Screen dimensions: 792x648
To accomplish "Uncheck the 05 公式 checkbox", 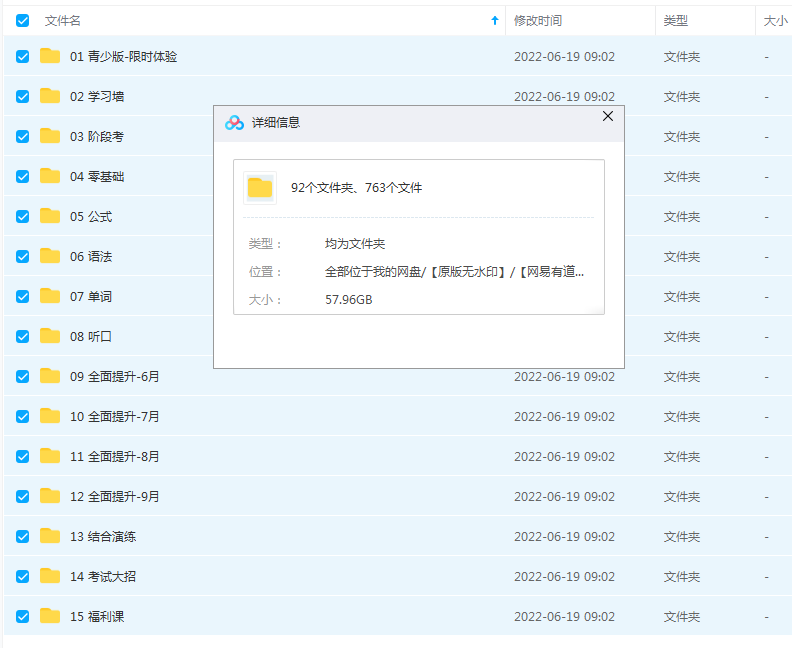I will point(22,217).
